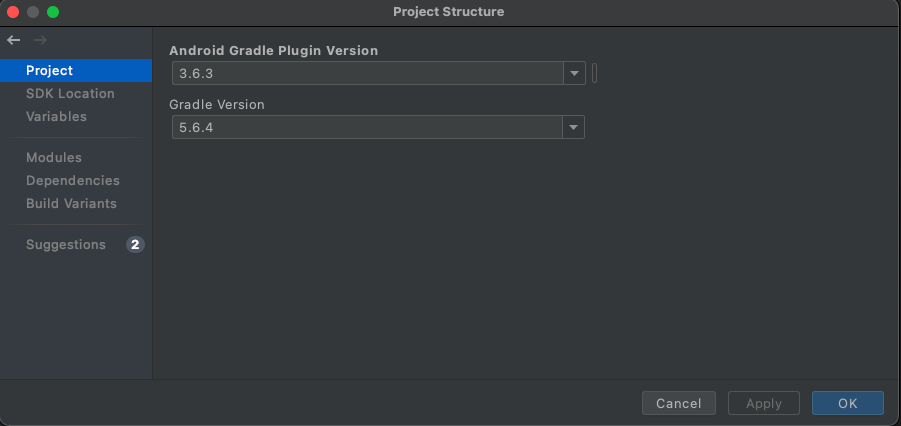Screen dimensions: 901x426
Task: Click the Suggestions count badge showing 2
Action: coord(135,245)
